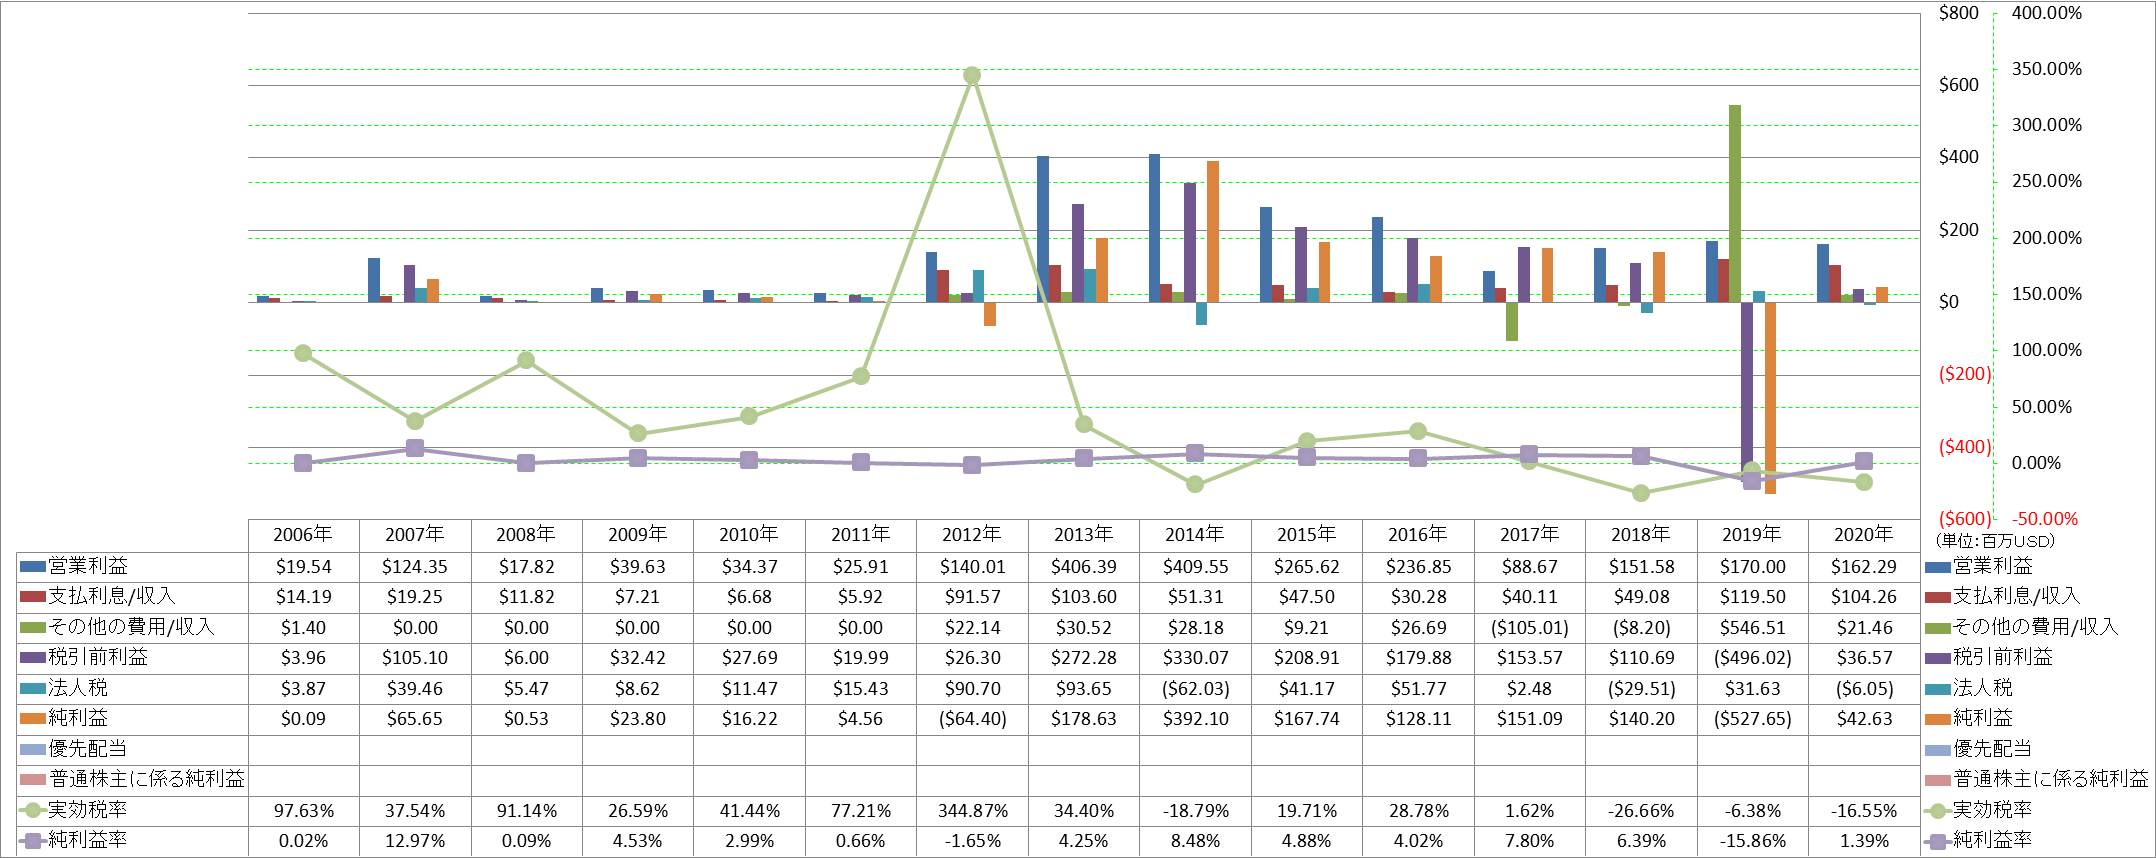Screen dimensions: 2156x858
Task: Click the orange 純利益 swatch in left legend
Action: (33, 719)
